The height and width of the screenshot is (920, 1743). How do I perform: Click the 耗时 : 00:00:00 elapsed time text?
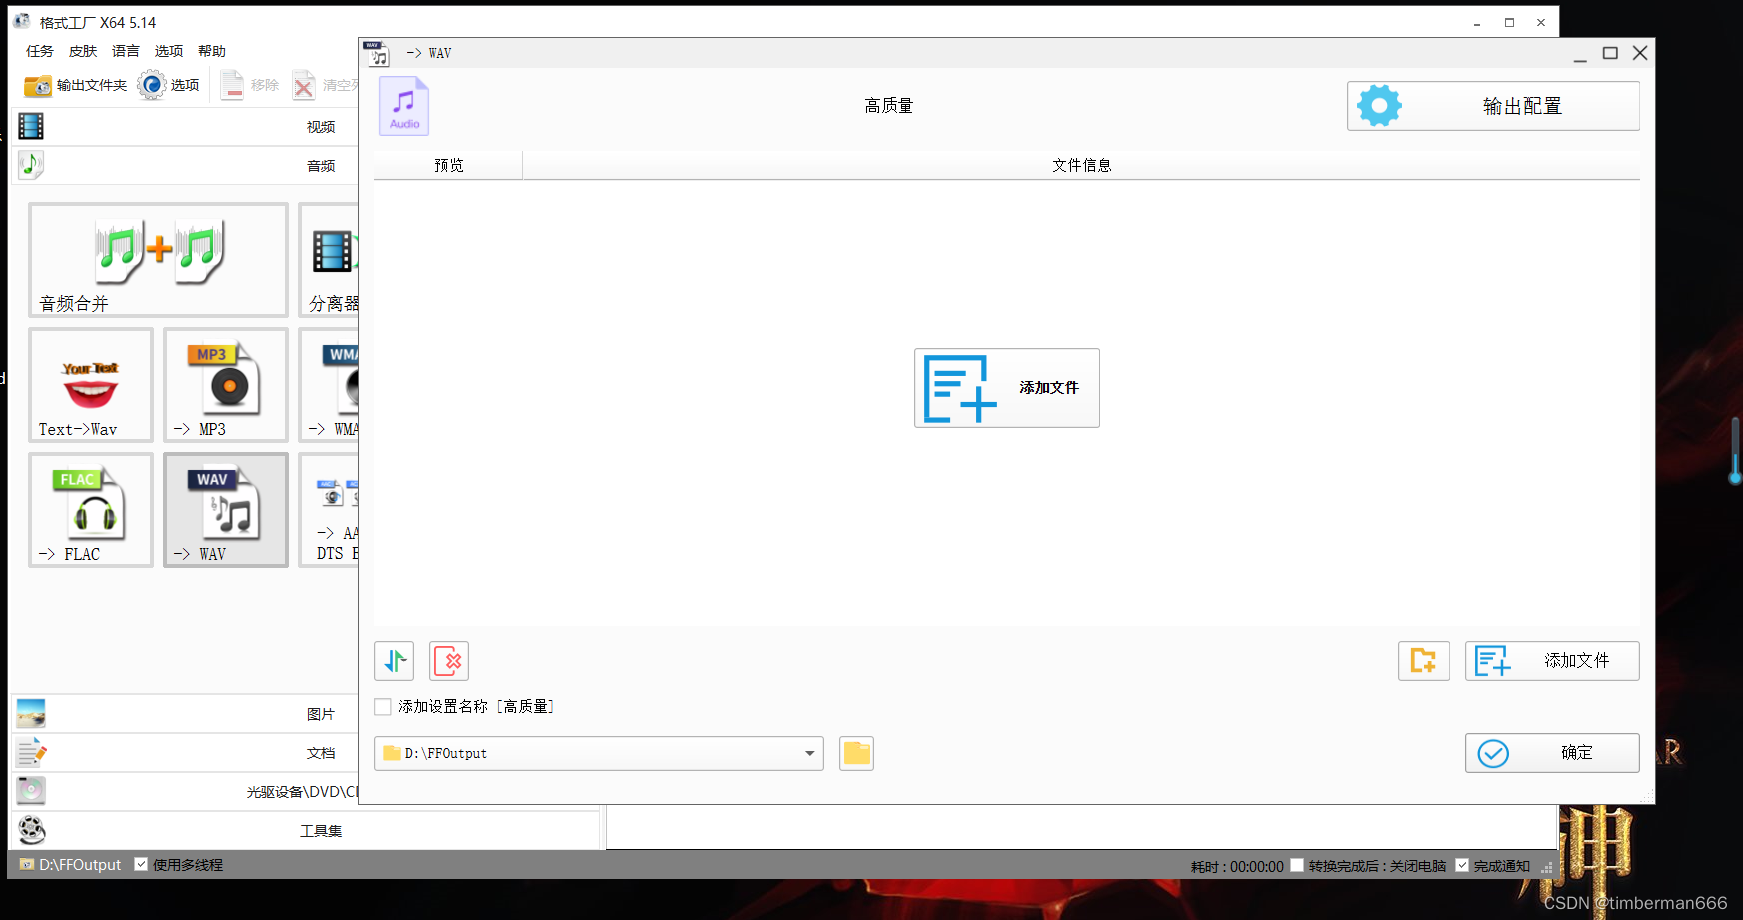tap(1237, 867)
